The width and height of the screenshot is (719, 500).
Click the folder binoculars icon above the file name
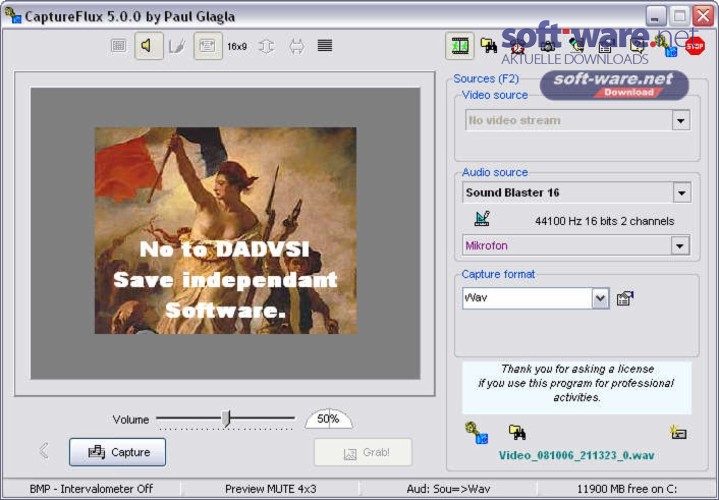517,432
